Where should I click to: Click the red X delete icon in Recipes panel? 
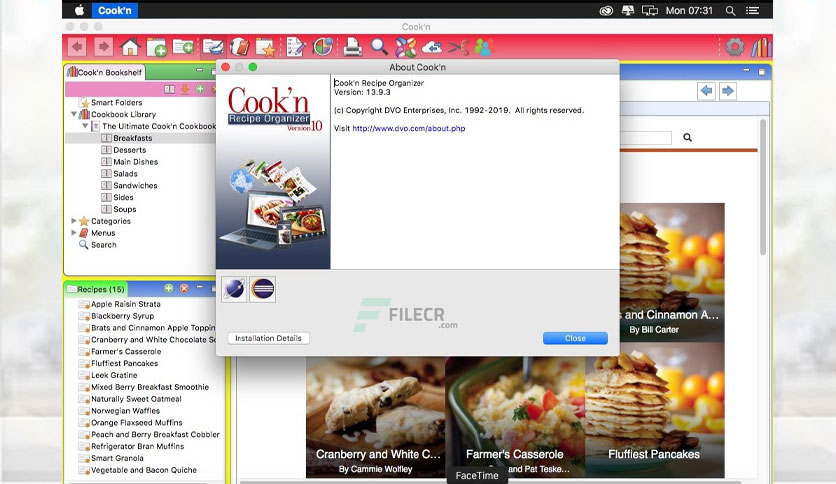[184, 288]
